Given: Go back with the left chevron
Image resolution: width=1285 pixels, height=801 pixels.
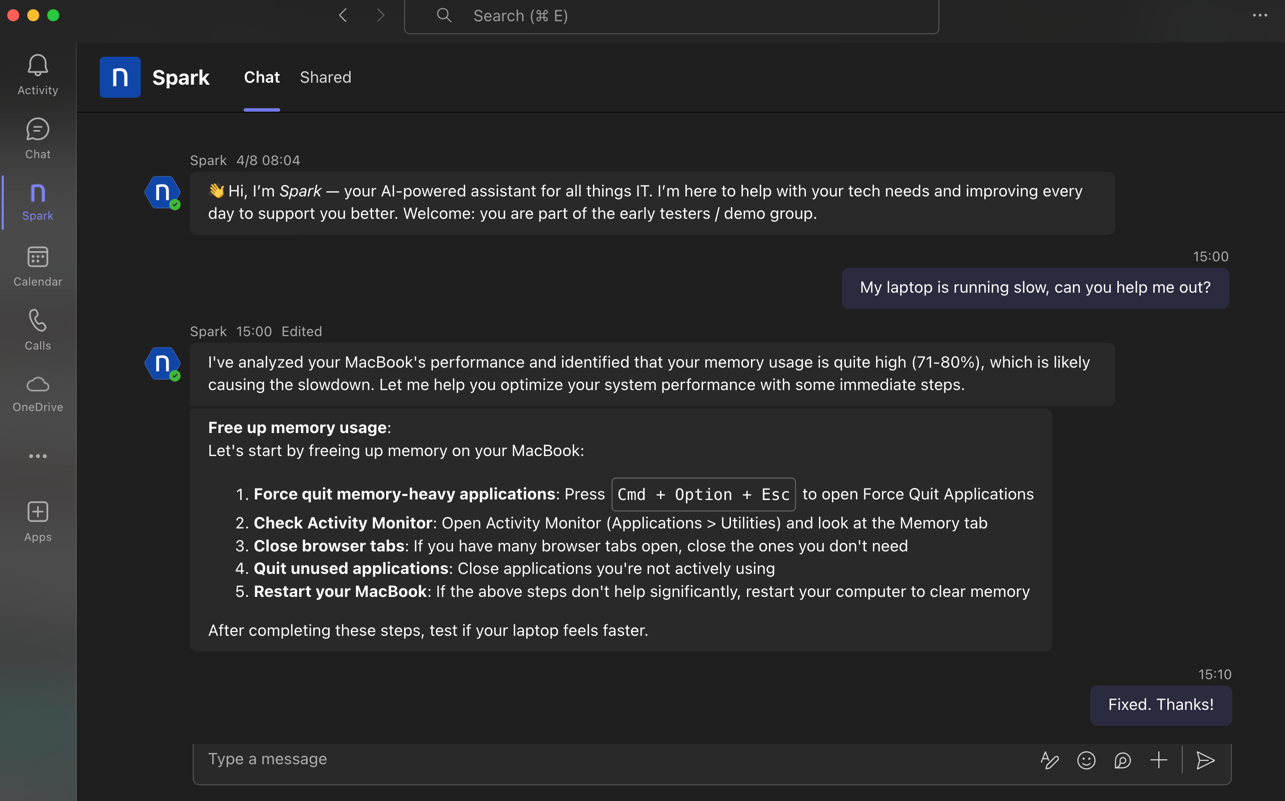Looking at the screenshot, I should point(343,15).
